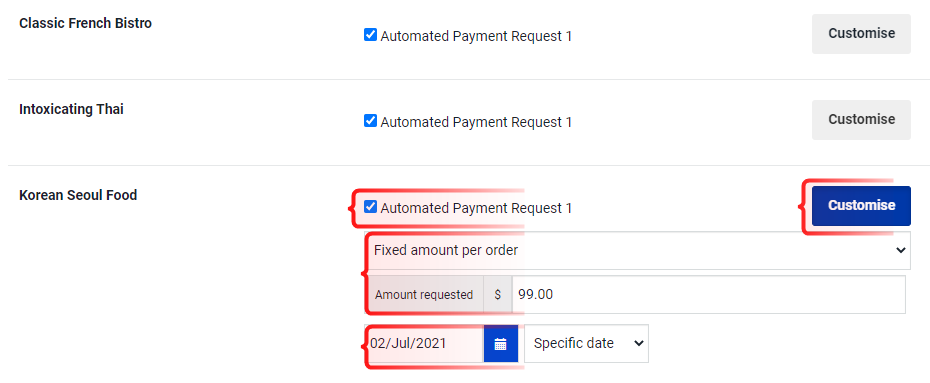The image size is (930, 383).
Task: Click the amount field showing 99.00
Action: pos(709,295)
